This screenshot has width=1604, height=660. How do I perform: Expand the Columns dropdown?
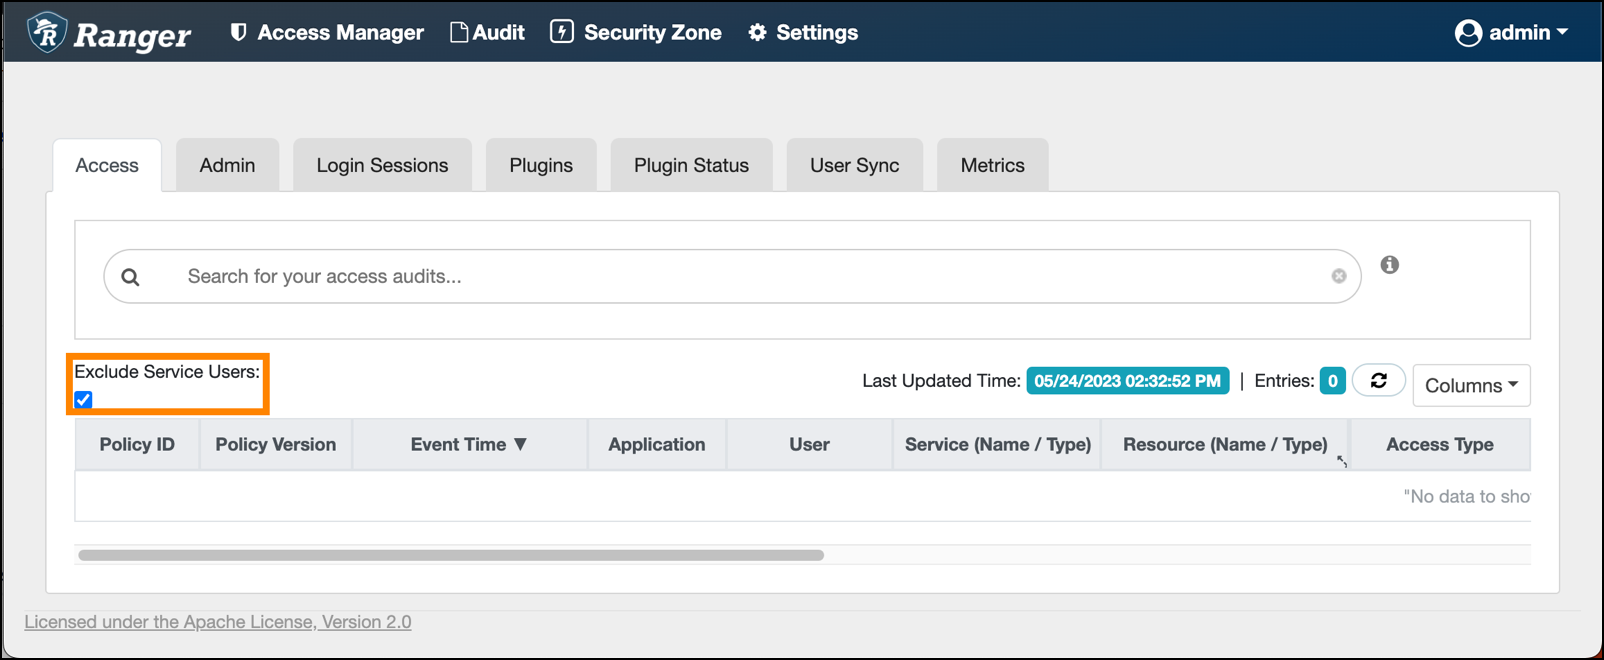click(1470, 385)
